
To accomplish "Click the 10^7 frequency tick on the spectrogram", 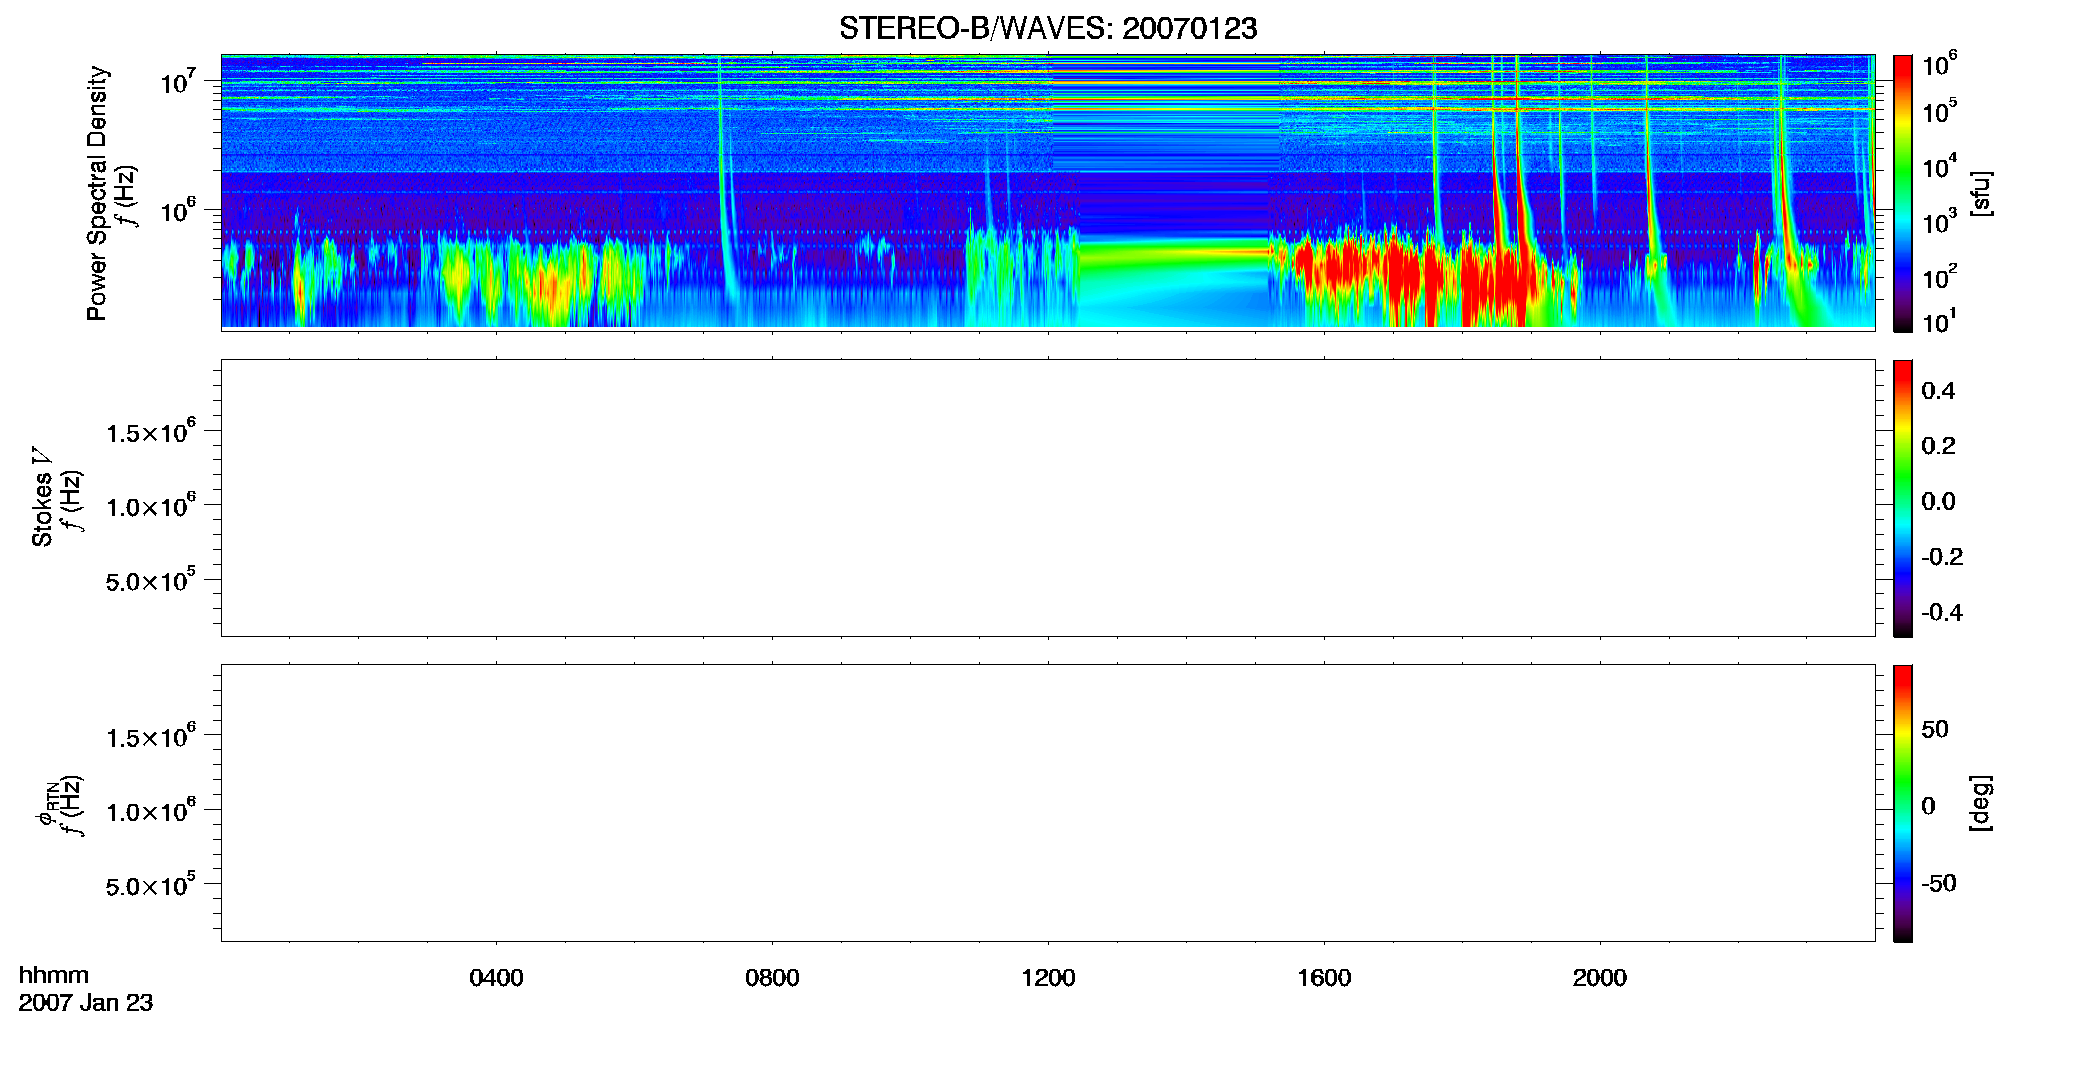I will (177, 81).
